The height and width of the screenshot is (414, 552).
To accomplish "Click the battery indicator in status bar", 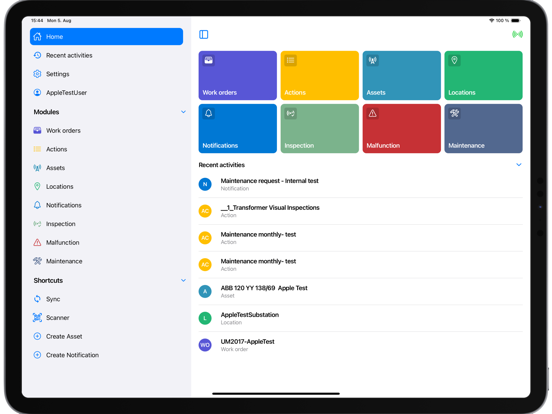I will [515, 20].
